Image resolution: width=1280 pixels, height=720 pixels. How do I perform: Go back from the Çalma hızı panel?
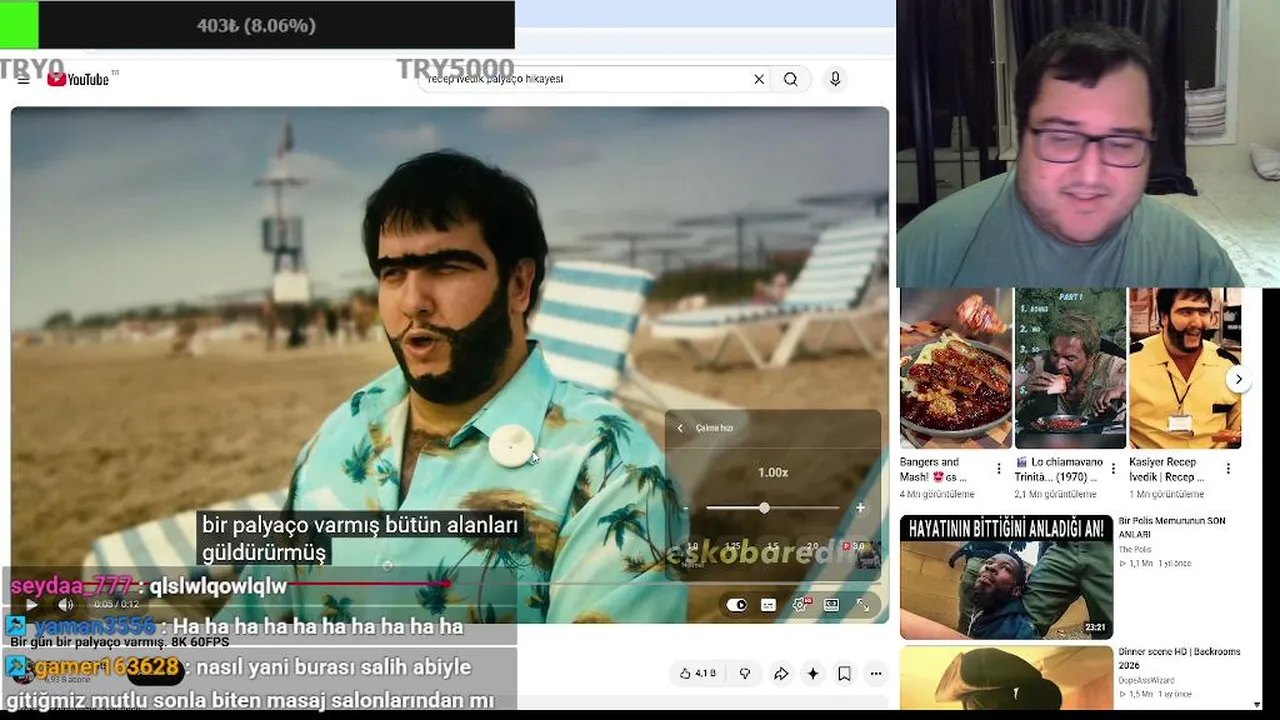coord(680,428)
